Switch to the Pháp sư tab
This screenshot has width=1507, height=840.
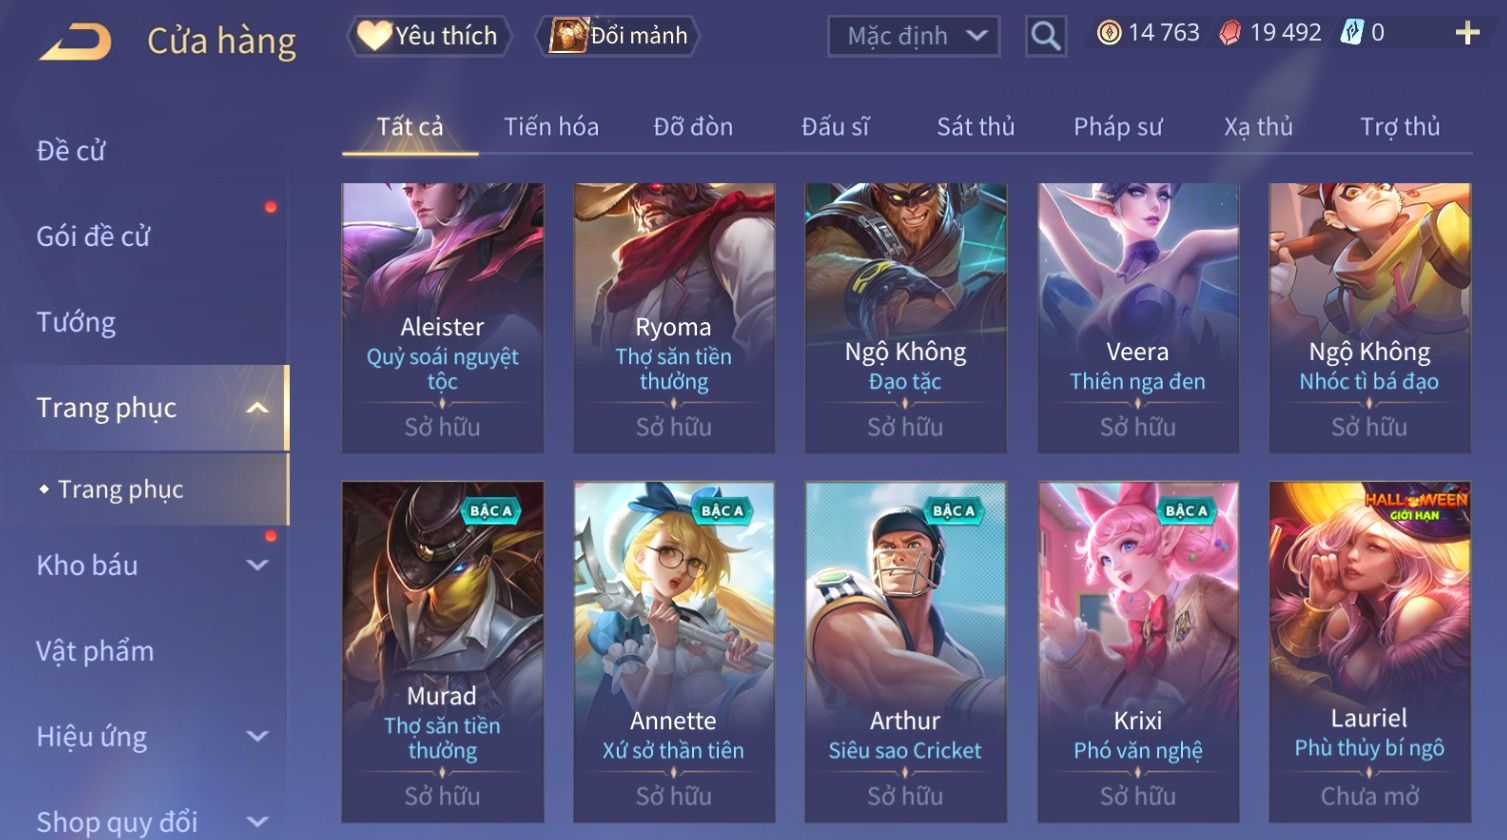1118,127
